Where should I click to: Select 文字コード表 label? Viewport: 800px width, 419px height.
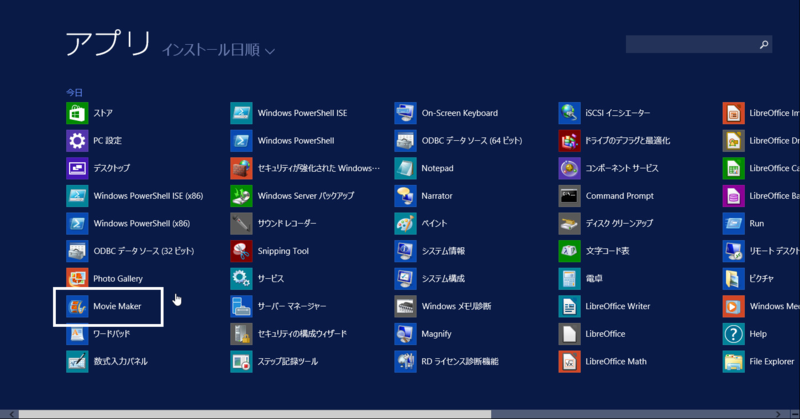(607, 251)
